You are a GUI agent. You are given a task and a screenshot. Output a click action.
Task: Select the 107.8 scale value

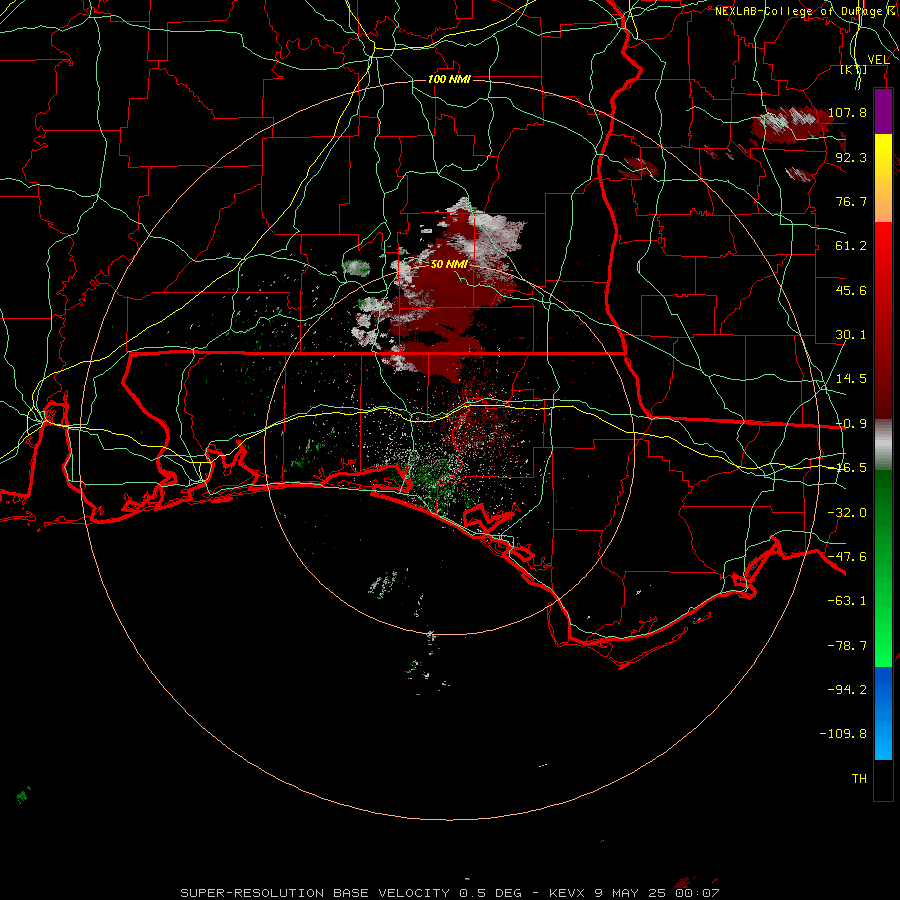pos(847,112)
